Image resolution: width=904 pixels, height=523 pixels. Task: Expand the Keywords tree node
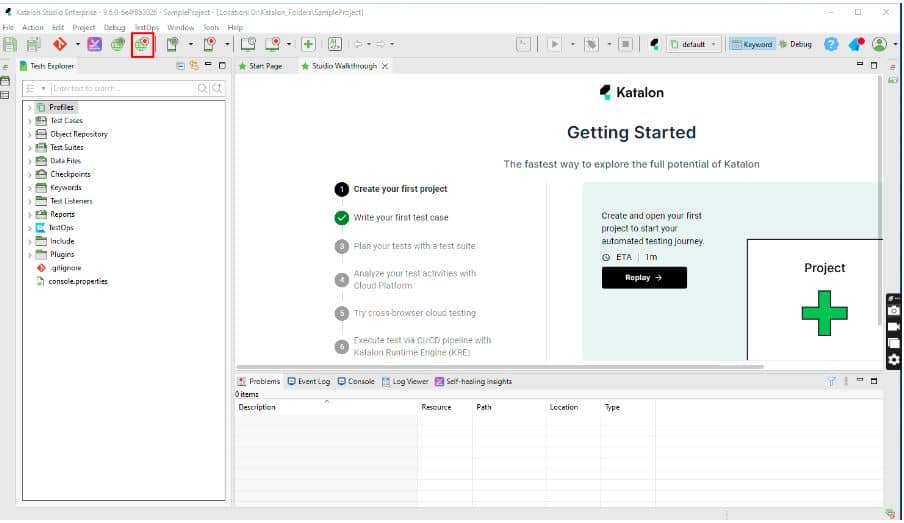29,188
